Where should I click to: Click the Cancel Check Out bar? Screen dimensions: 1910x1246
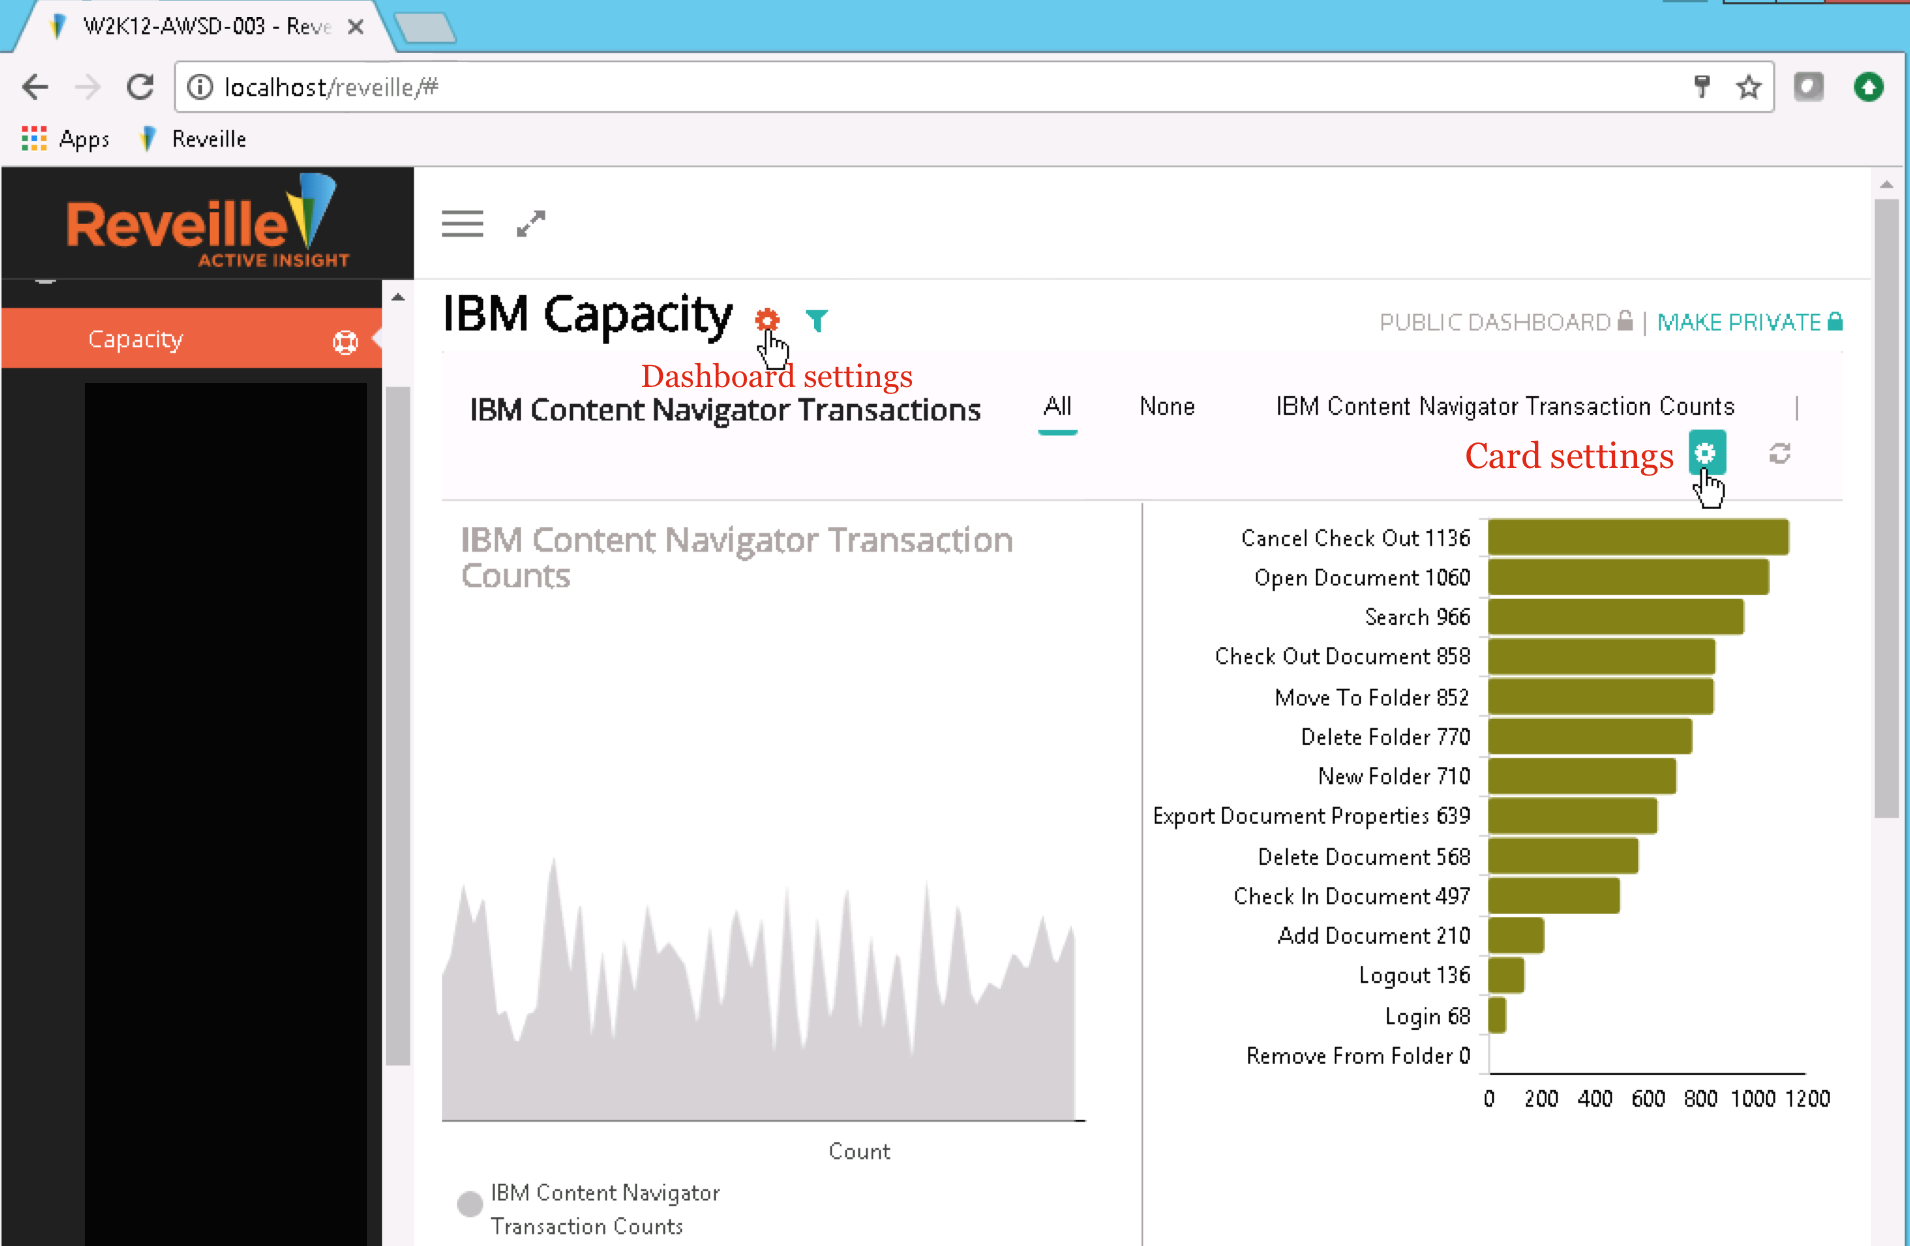(1638, 537)
